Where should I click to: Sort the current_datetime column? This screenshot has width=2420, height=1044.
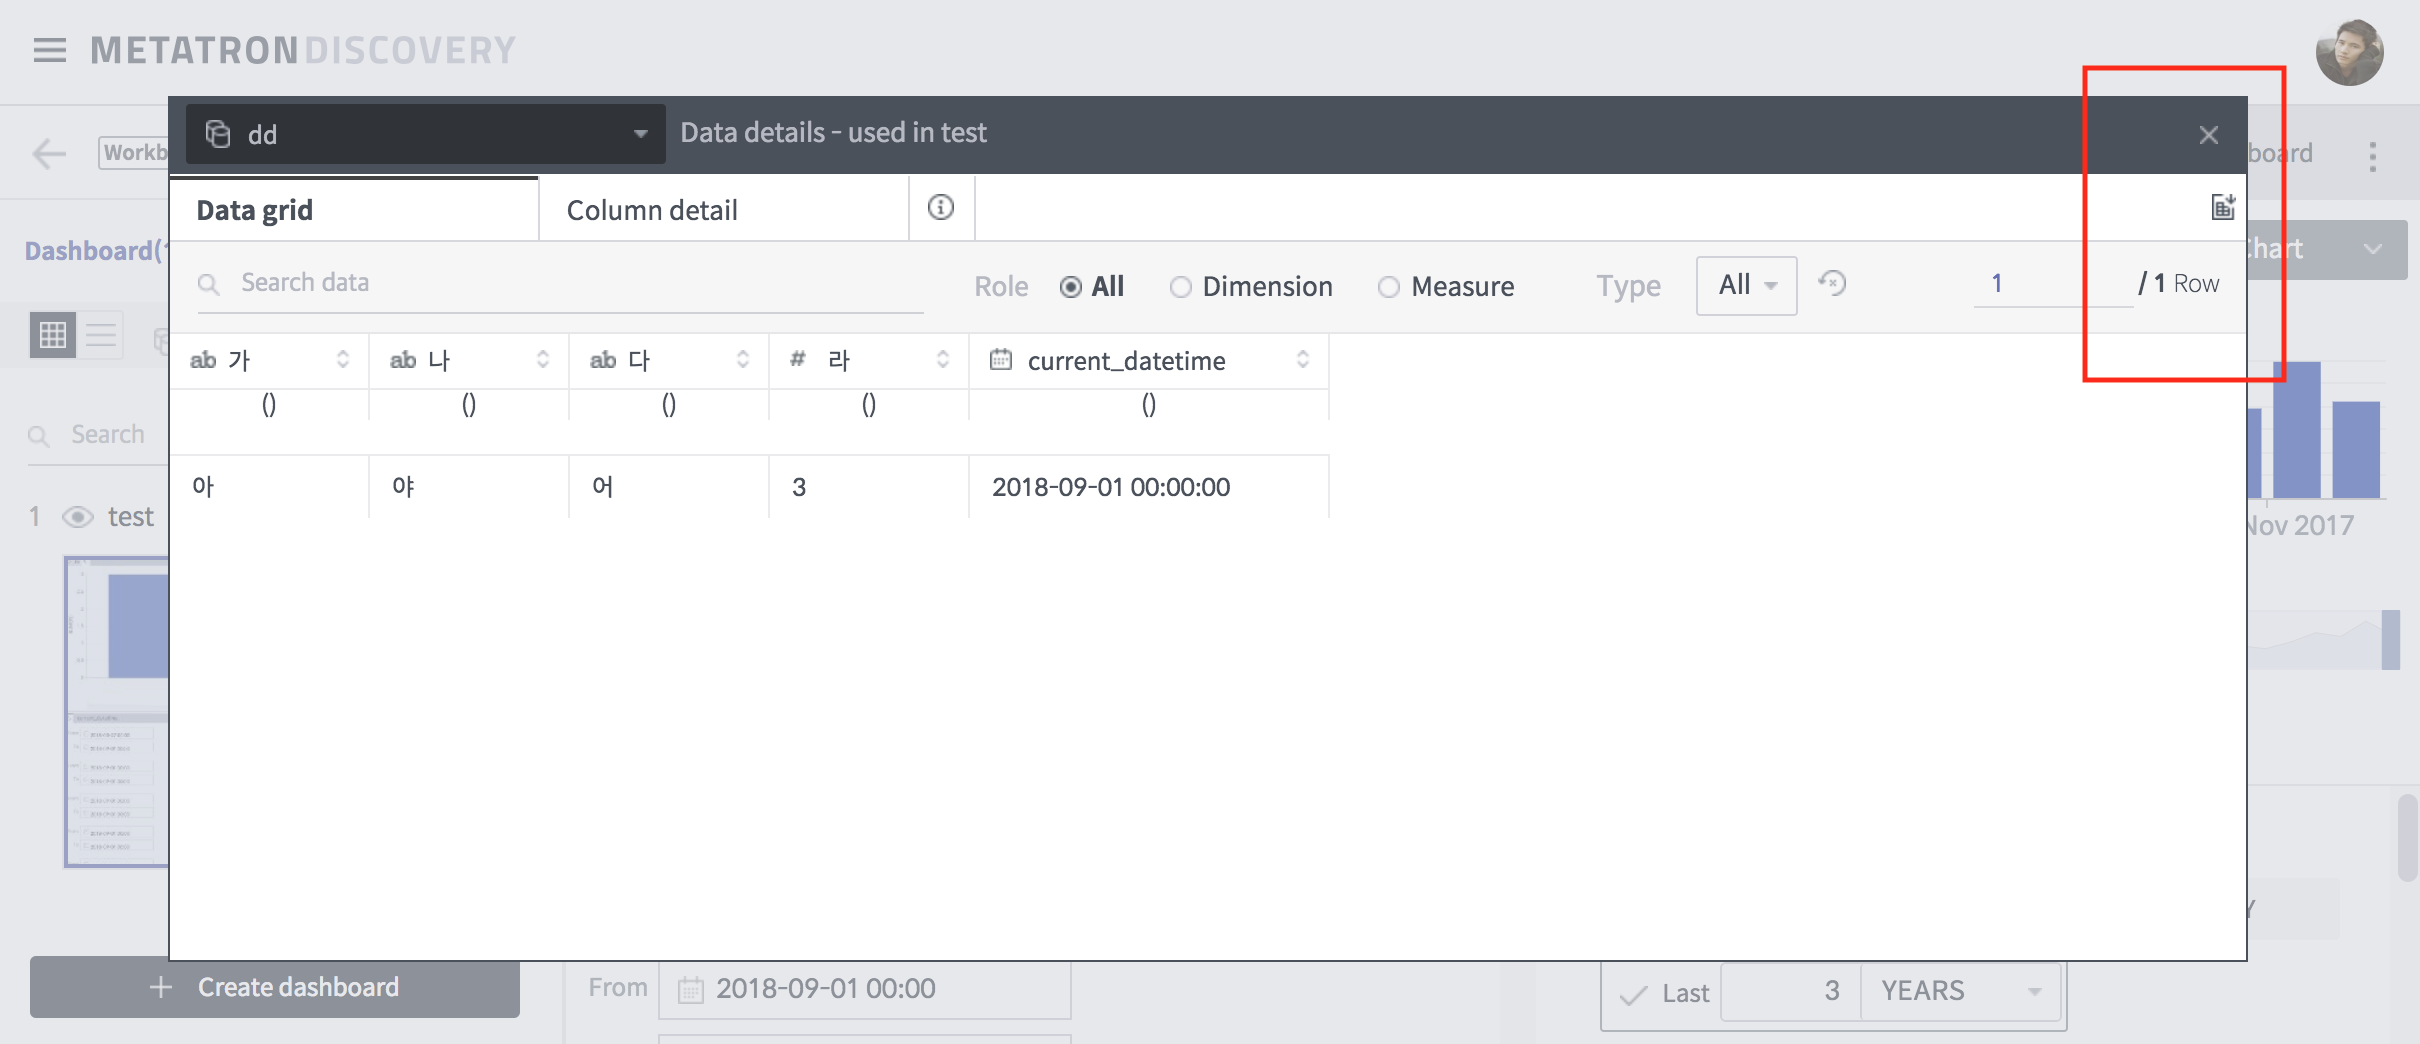1303,360
